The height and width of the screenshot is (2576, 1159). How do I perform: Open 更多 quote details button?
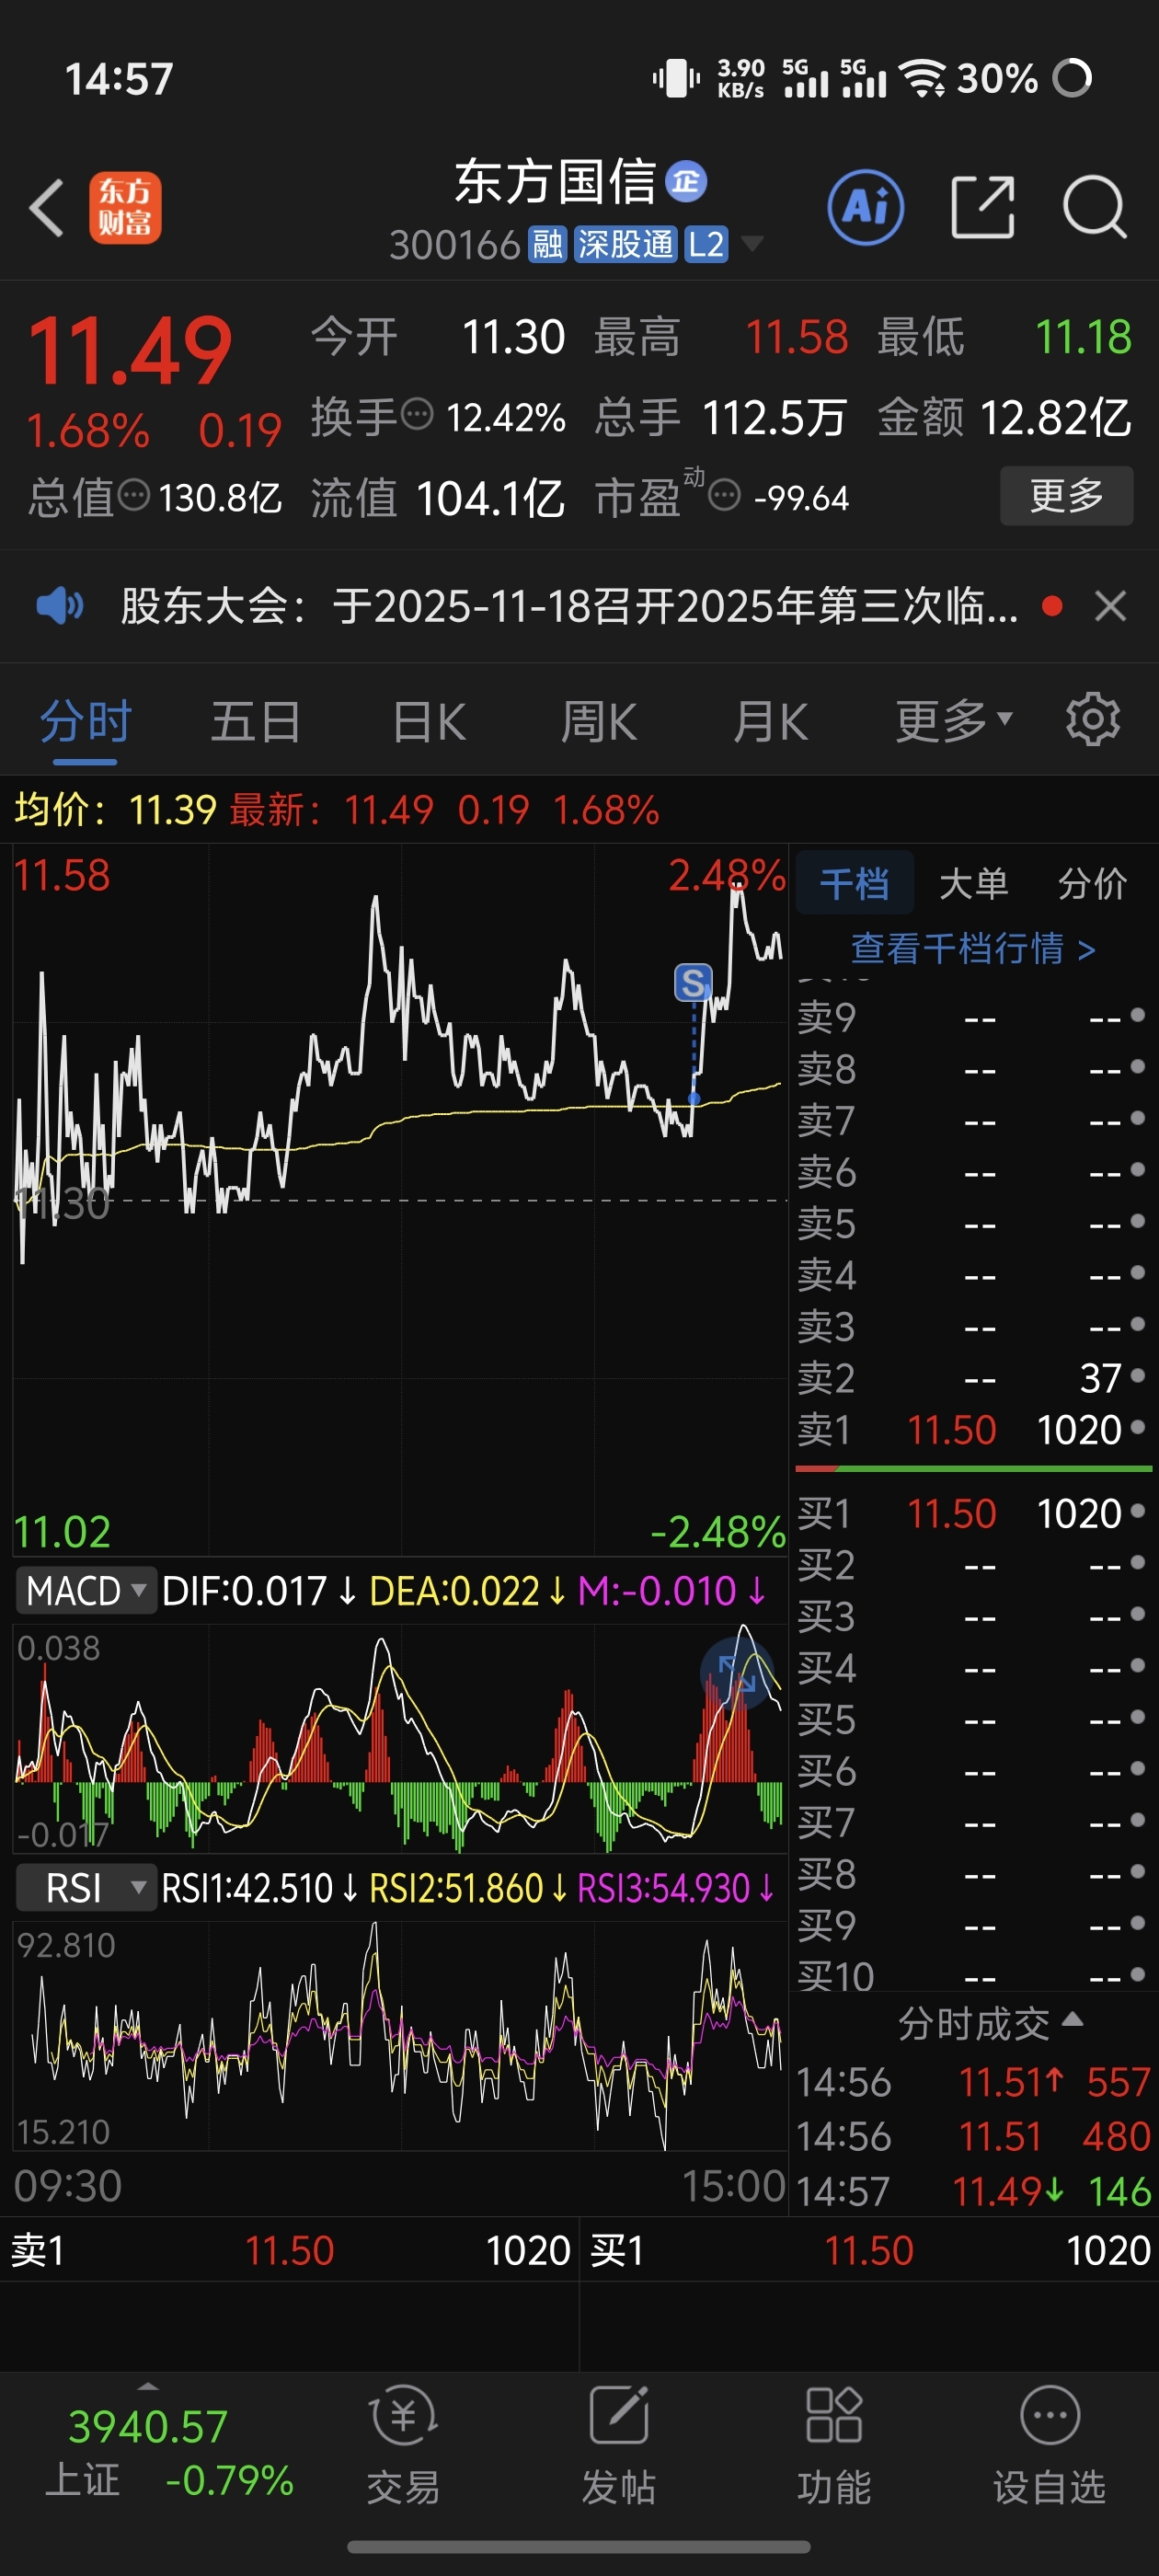click(x=1066, y=495)
